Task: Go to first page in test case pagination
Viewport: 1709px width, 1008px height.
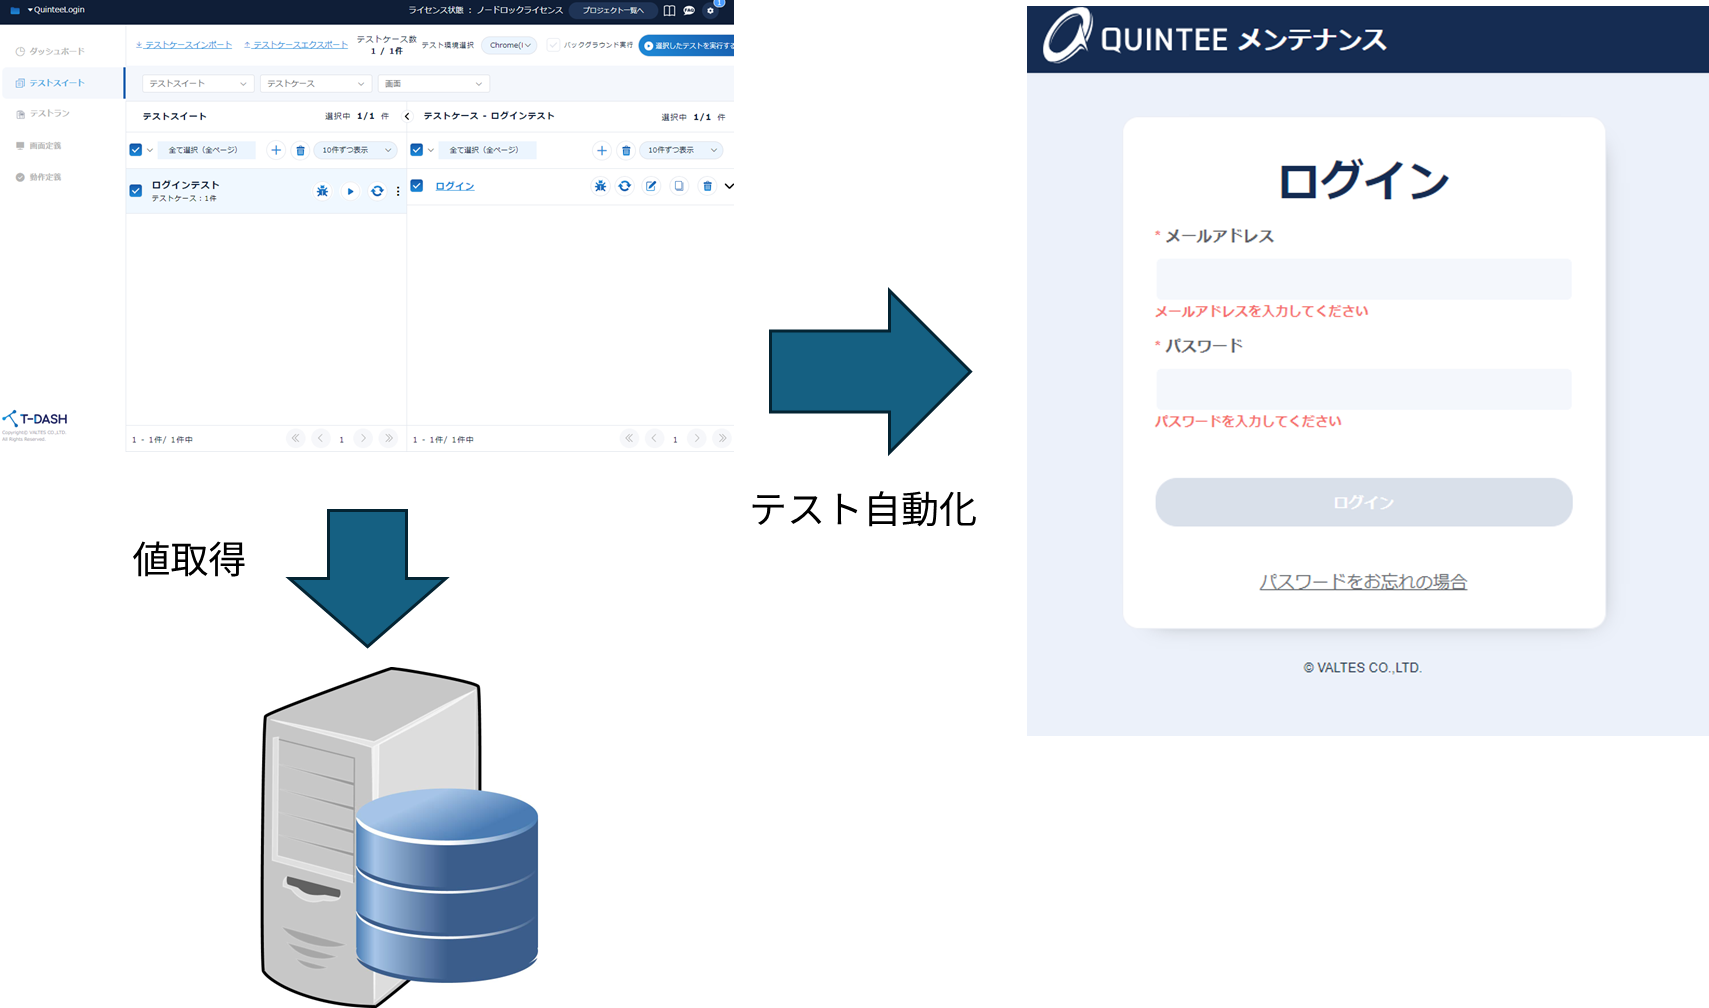Action: [x=629, y=438]
